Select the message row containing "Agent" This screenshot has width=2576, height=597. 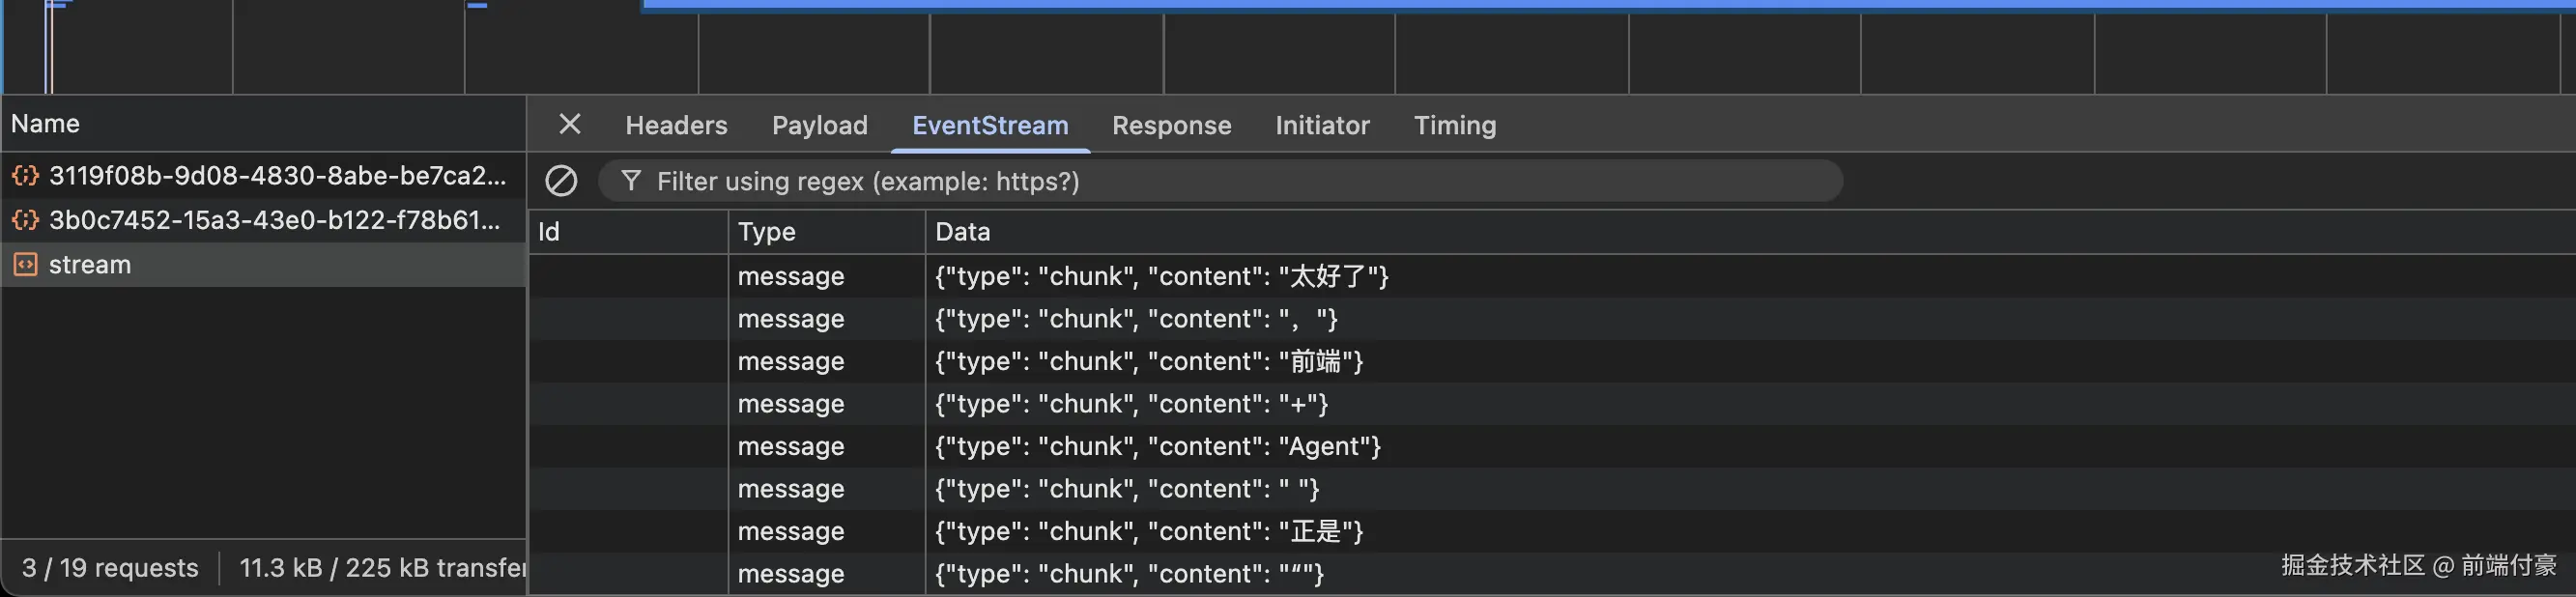pyautogui.click(x=1157, y=447)
